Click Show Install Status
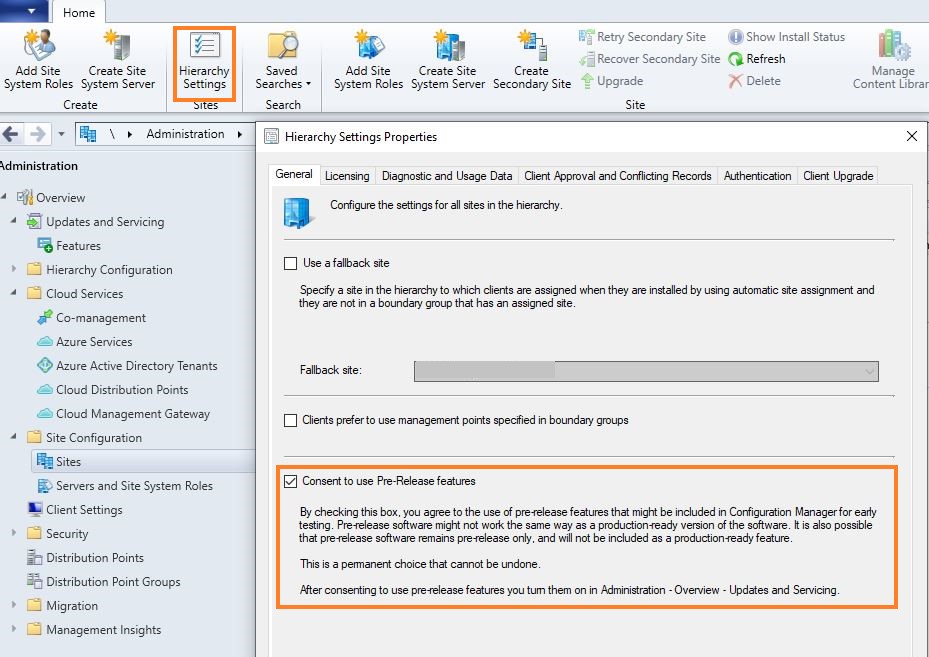Image resolution: width=929 pixels, height=657 pixels. pos(786,37)
